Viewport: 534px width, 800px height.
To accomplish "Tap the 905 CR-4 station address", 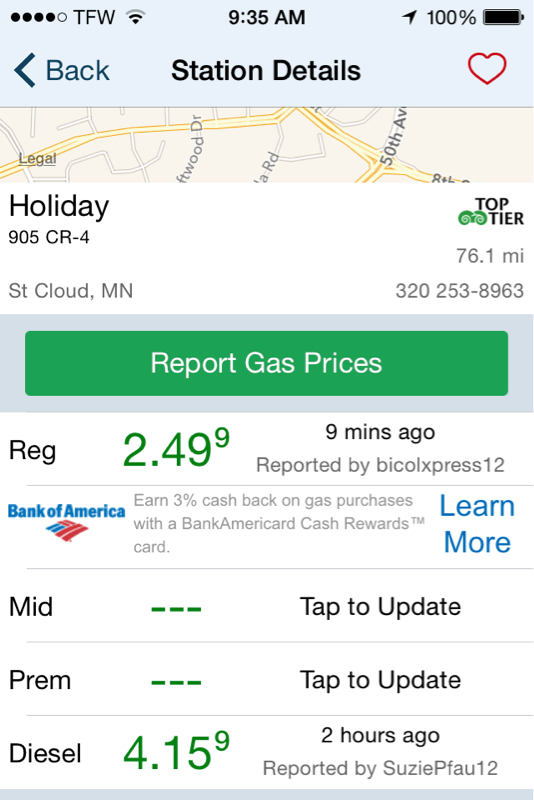I will (49, 237).
